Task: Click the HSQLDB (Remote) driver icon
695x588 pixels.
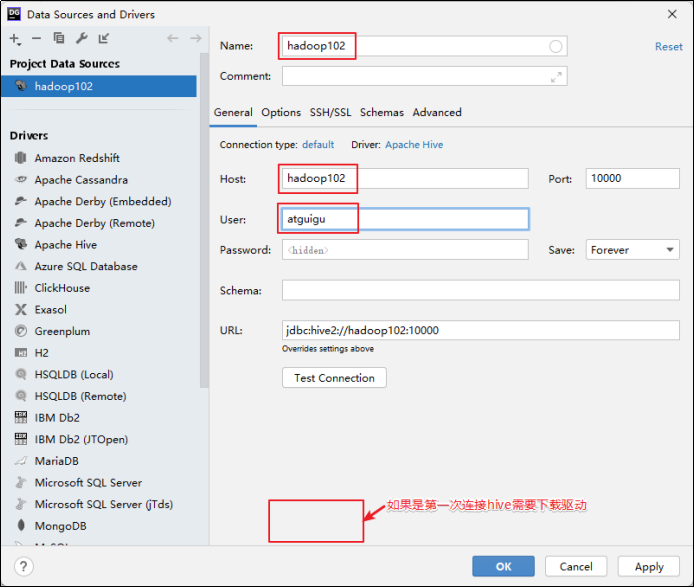Action: coord(20,396)
